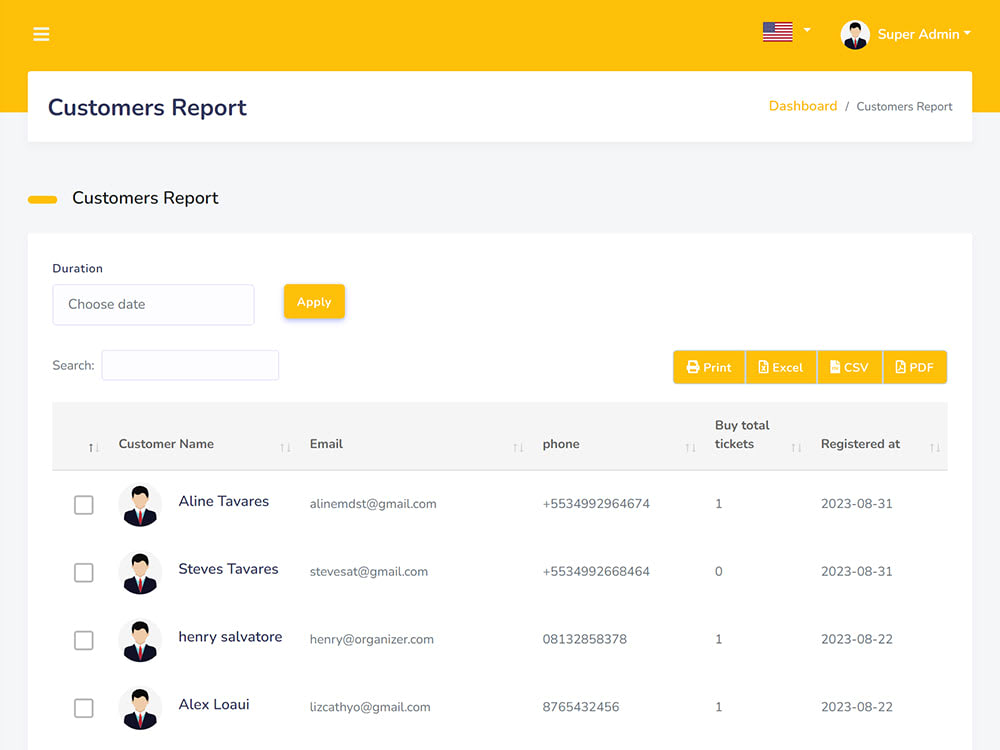Go to Dashboard breadcrumb link
1000x750 pixels.
point(803,106)
